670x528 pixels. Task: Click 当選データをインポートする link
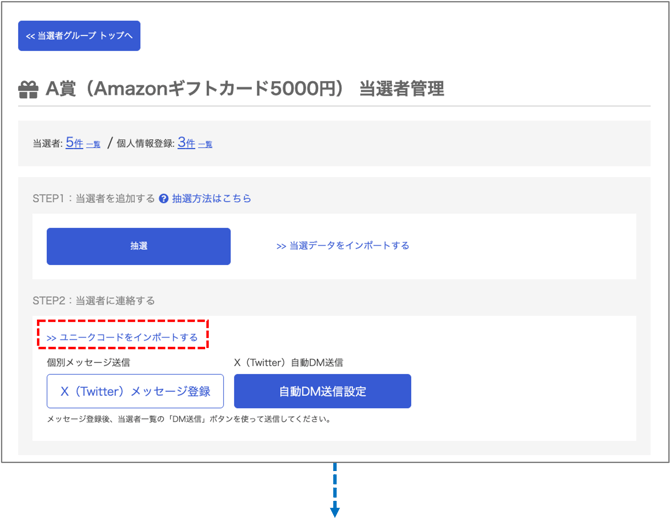click(x=343, y=245)
